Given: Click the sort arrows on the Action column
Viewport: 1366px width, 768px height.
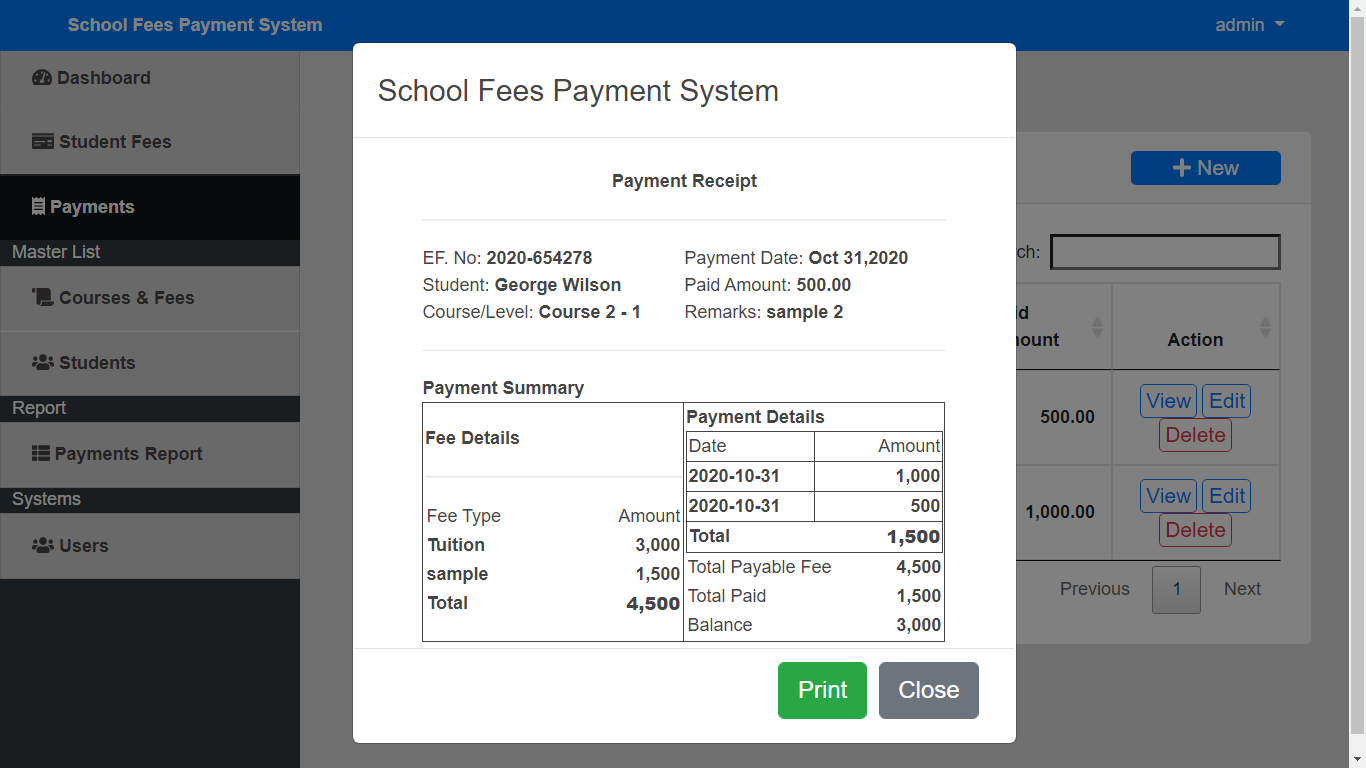Looking at the screenshot, I should point(1265,327).
